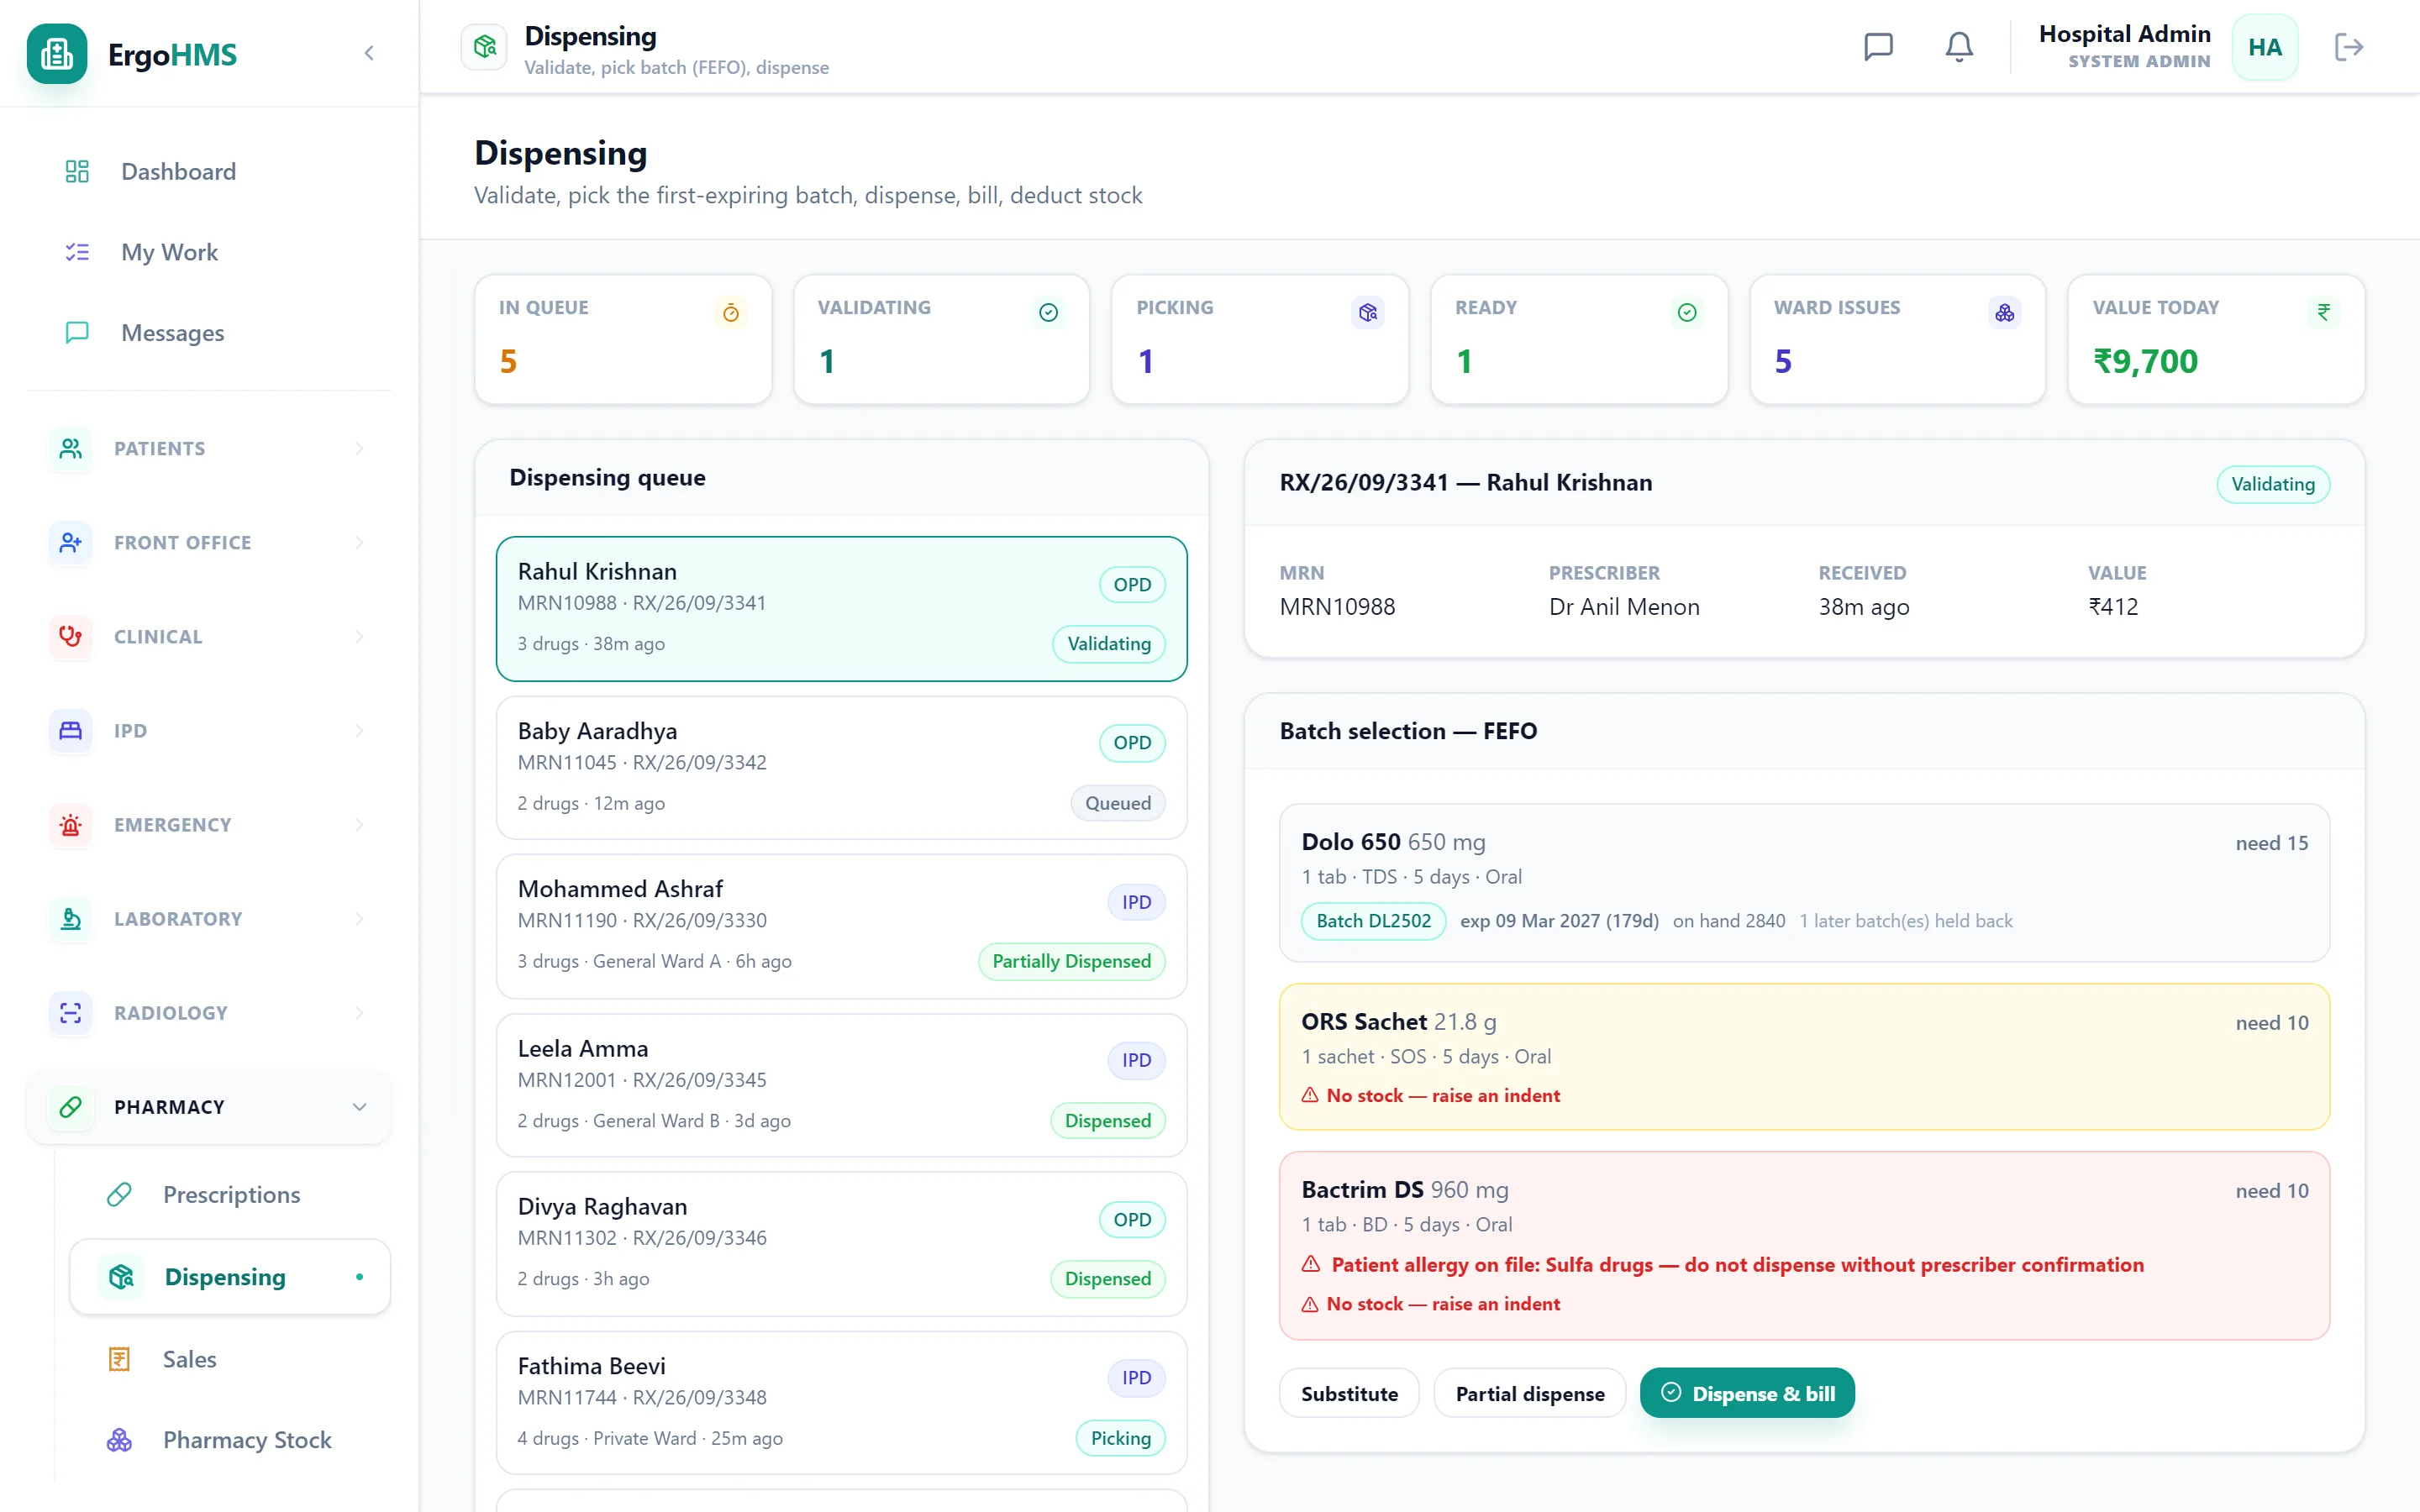This screenshot has height=1512, width=2420.
Task: Open chat messages icon in top bar
Action: coord(1878,47)
